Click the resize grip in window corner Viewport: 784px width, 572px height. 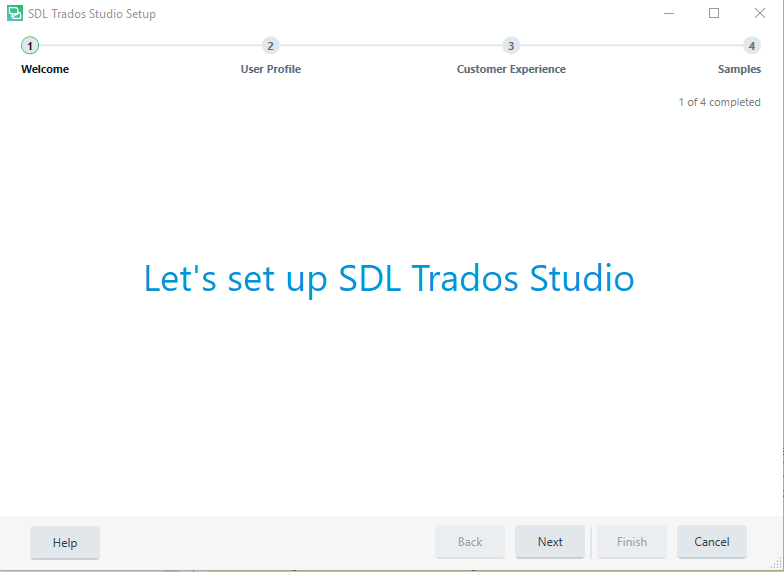[x=776, y=563]
